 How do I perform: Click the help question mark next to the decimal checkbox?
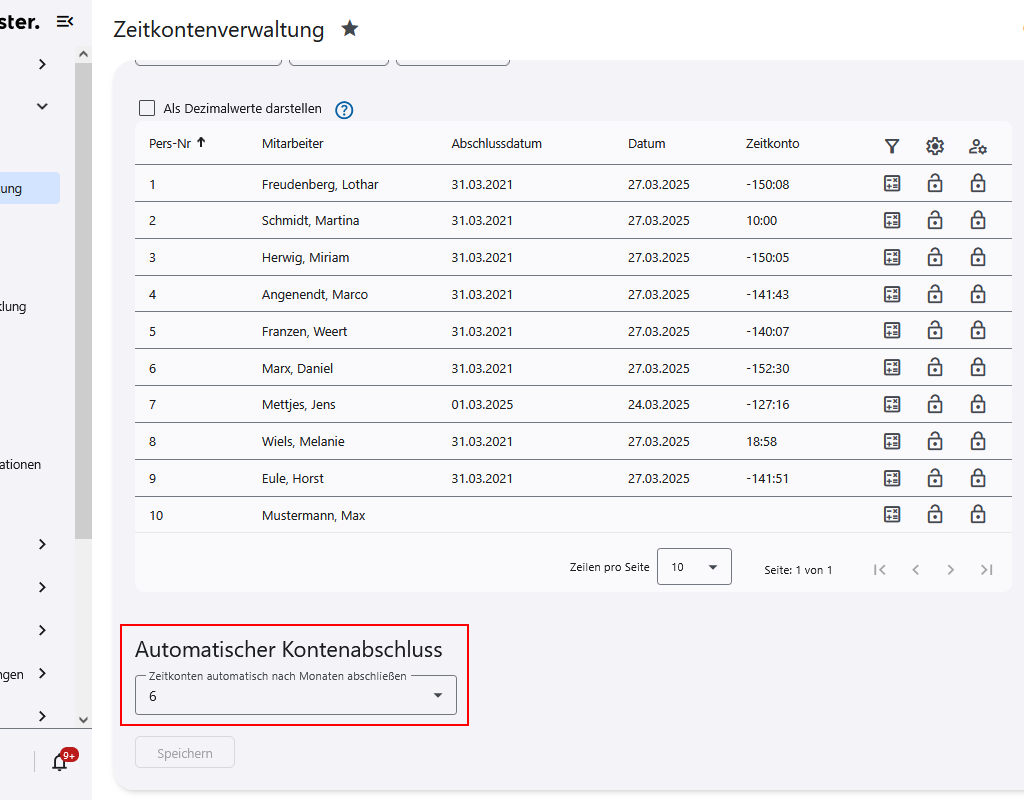[x=344, y=110]
